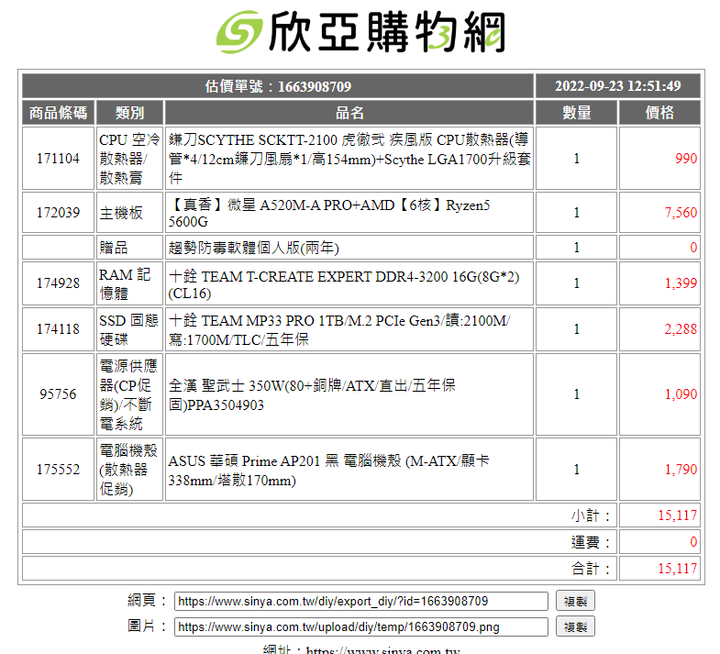Screen dimensions: 720x654
Task: Click the price 1,090
Action: point(681,394)
